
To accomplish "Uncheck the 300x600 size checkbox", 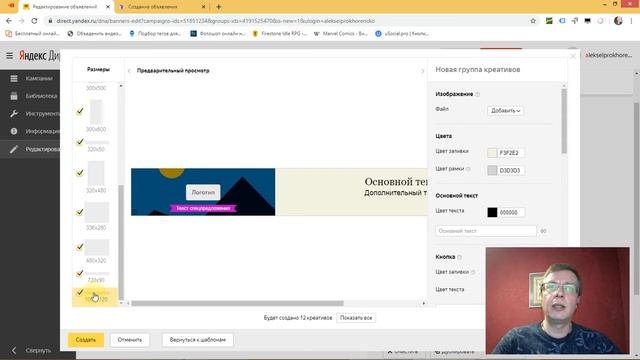I will pos(80,111).
